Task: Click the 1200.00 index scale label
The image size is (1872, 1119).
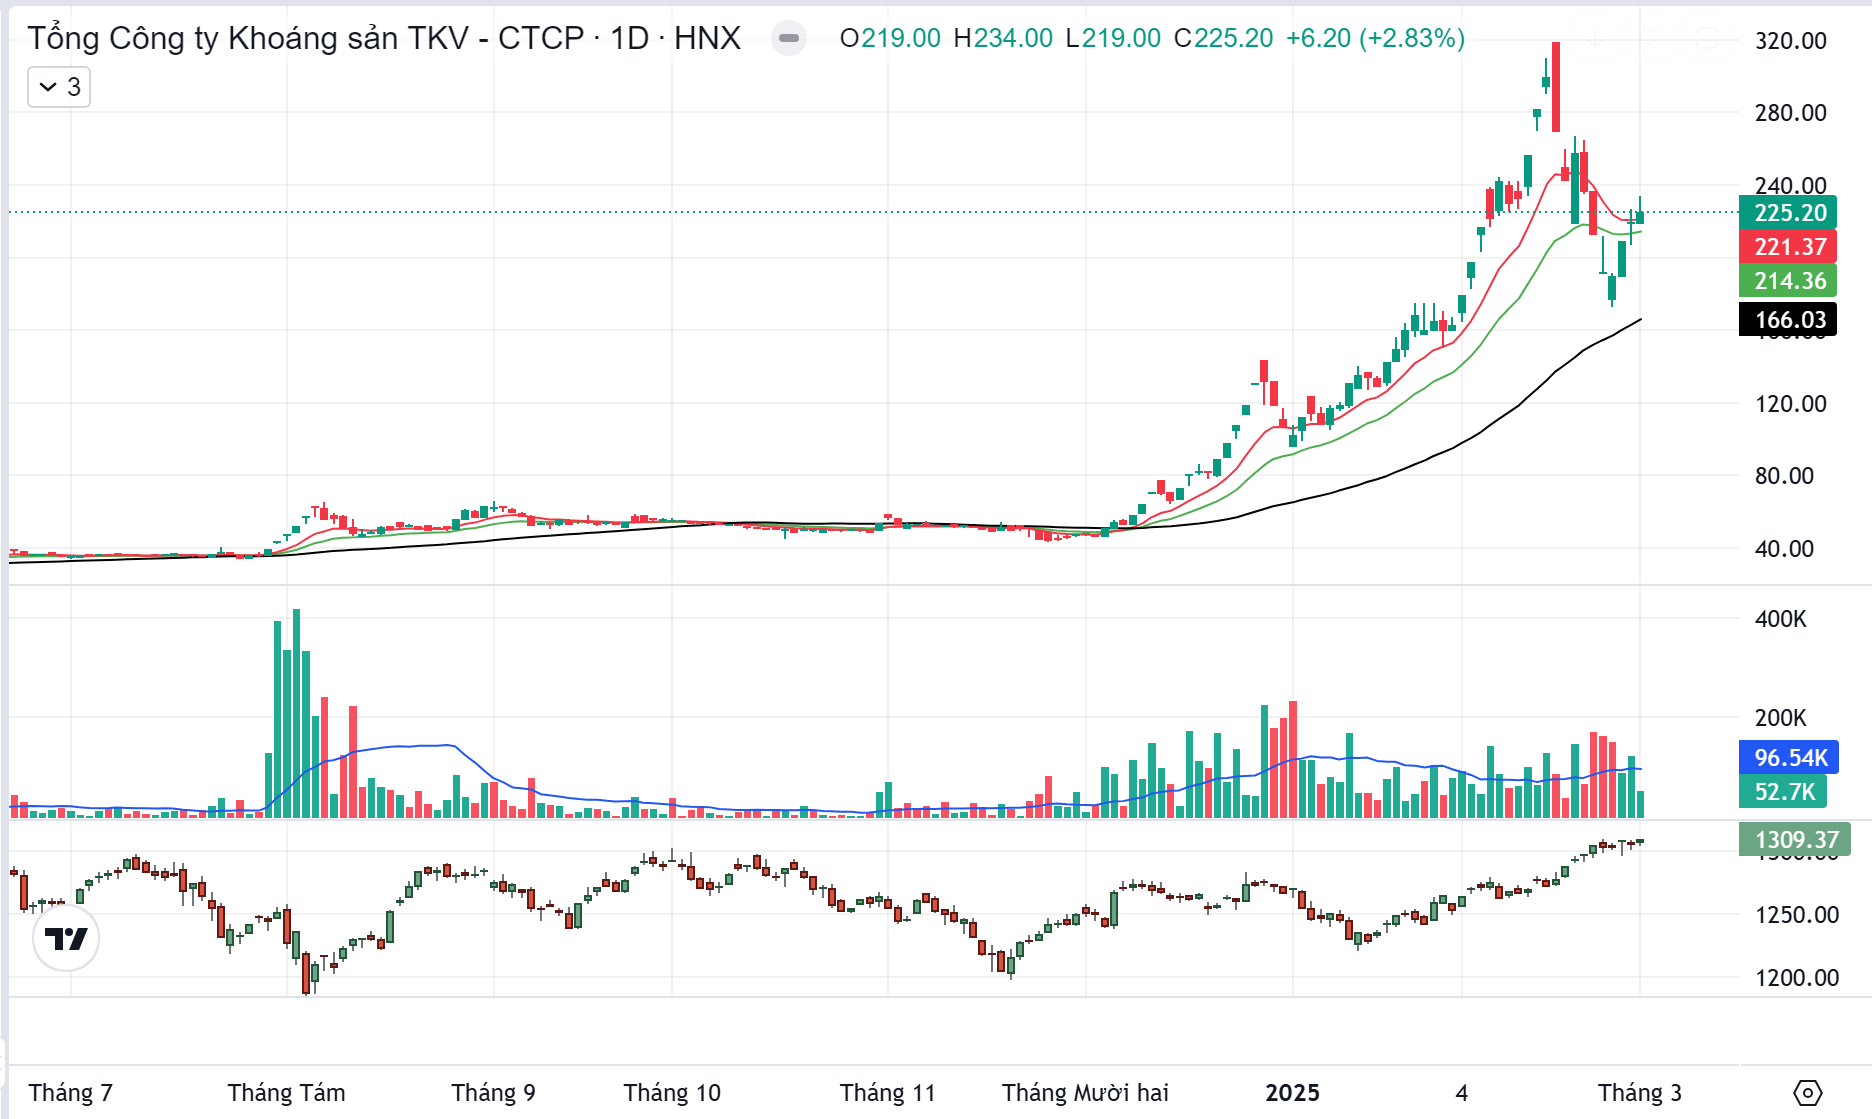Action: 1796,978
